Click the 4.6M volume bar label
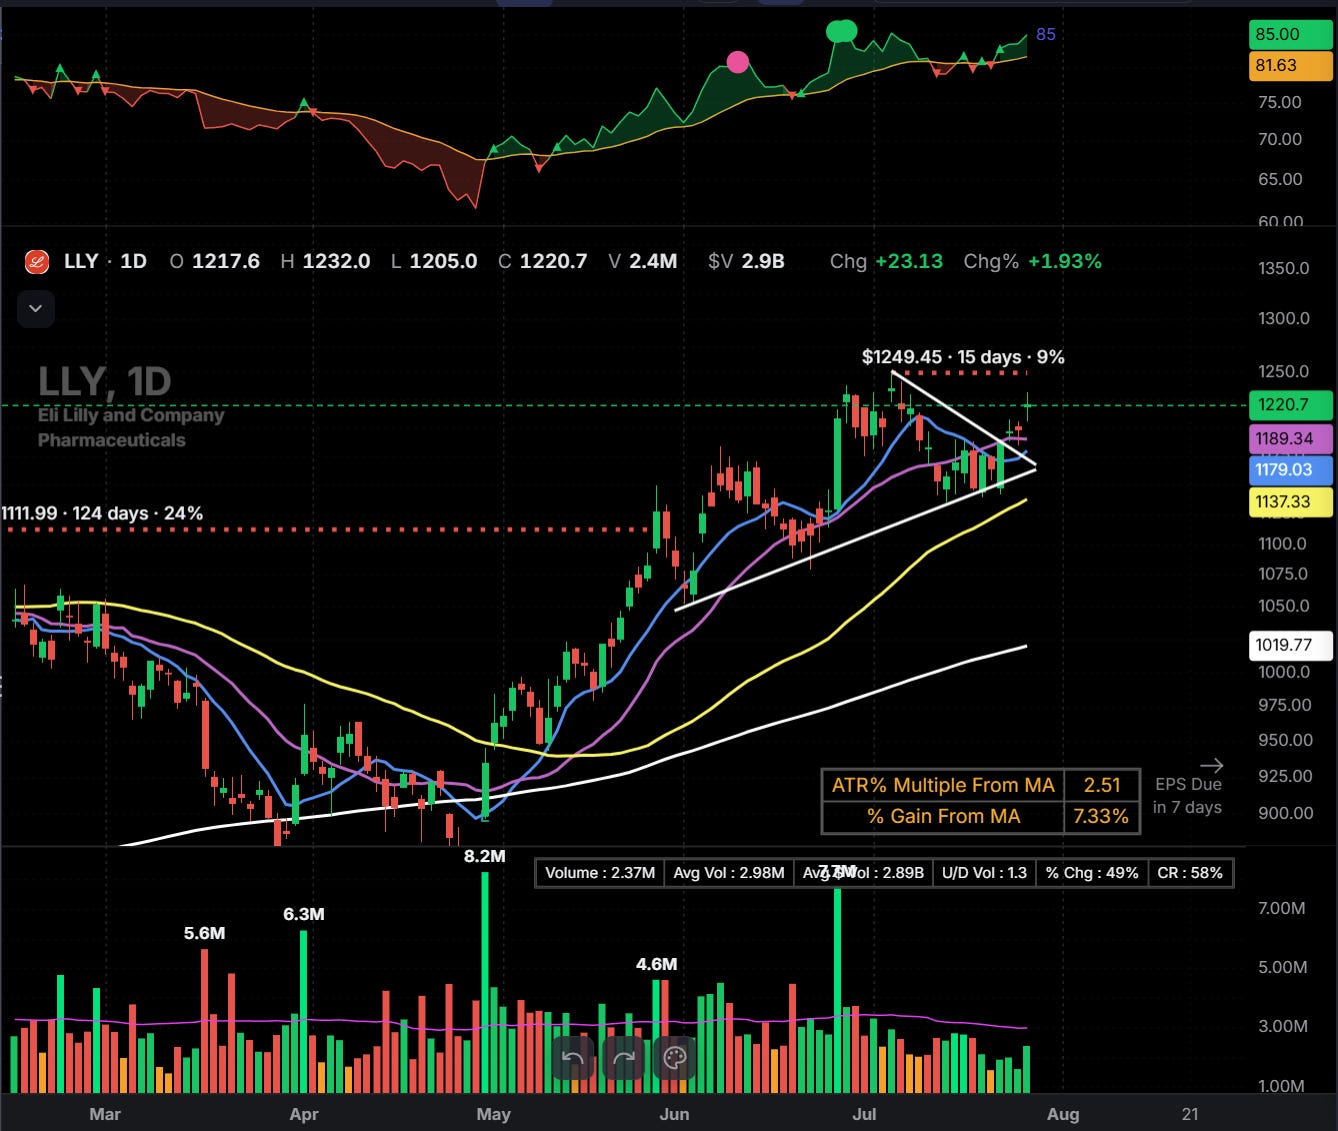Screen dimensions: 1338x1131 tap(657, 965)
